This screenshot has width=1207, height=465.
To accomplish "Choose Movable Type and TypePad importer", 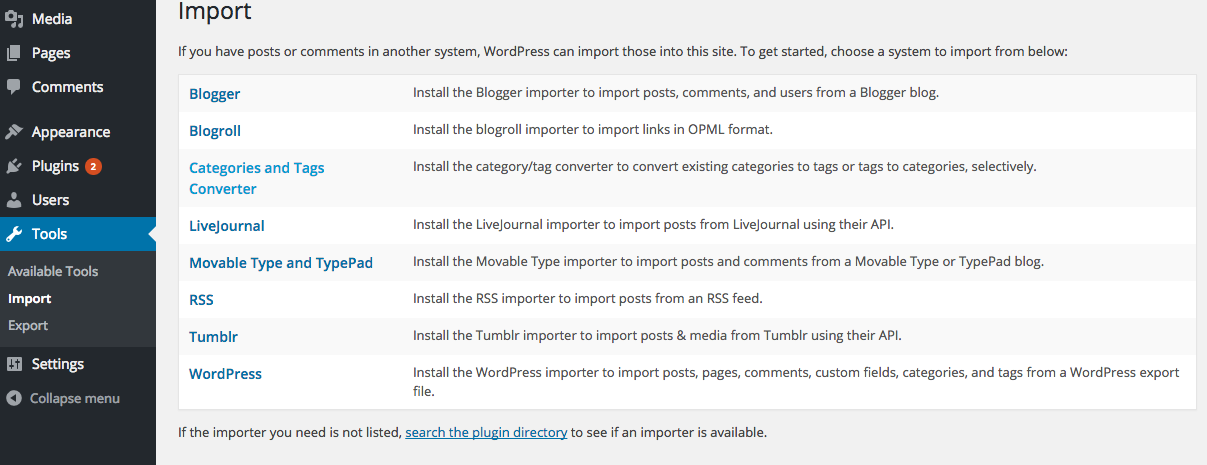I will (281, 263).
